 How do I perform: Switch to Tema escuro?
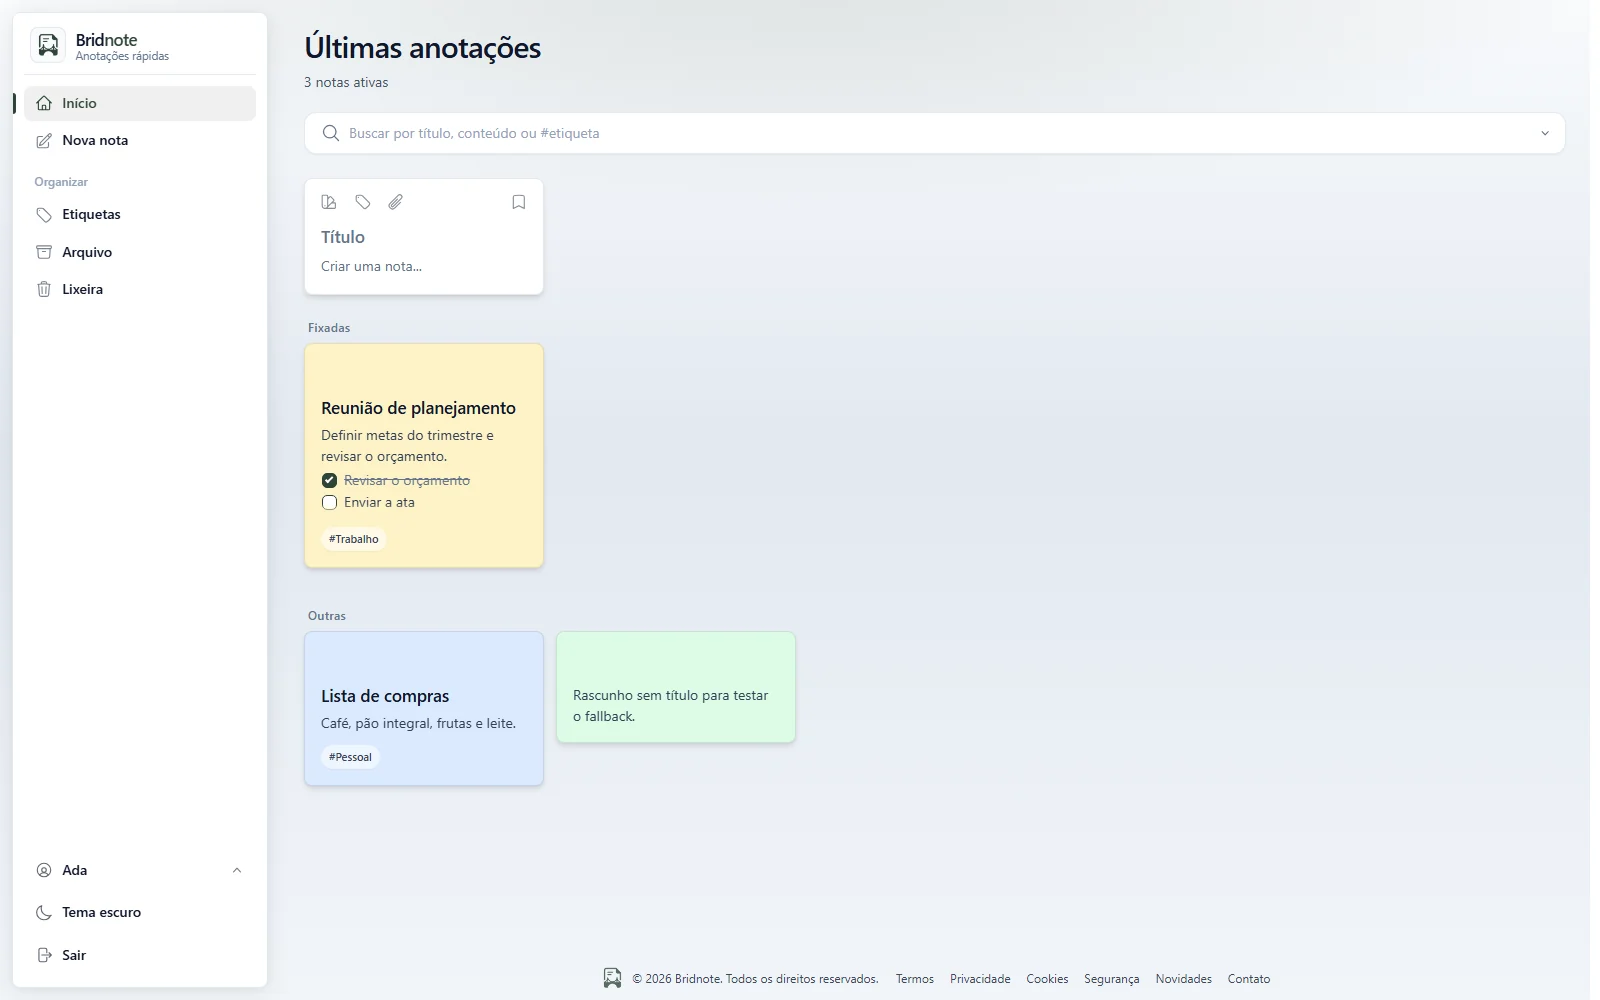point(140,912)
